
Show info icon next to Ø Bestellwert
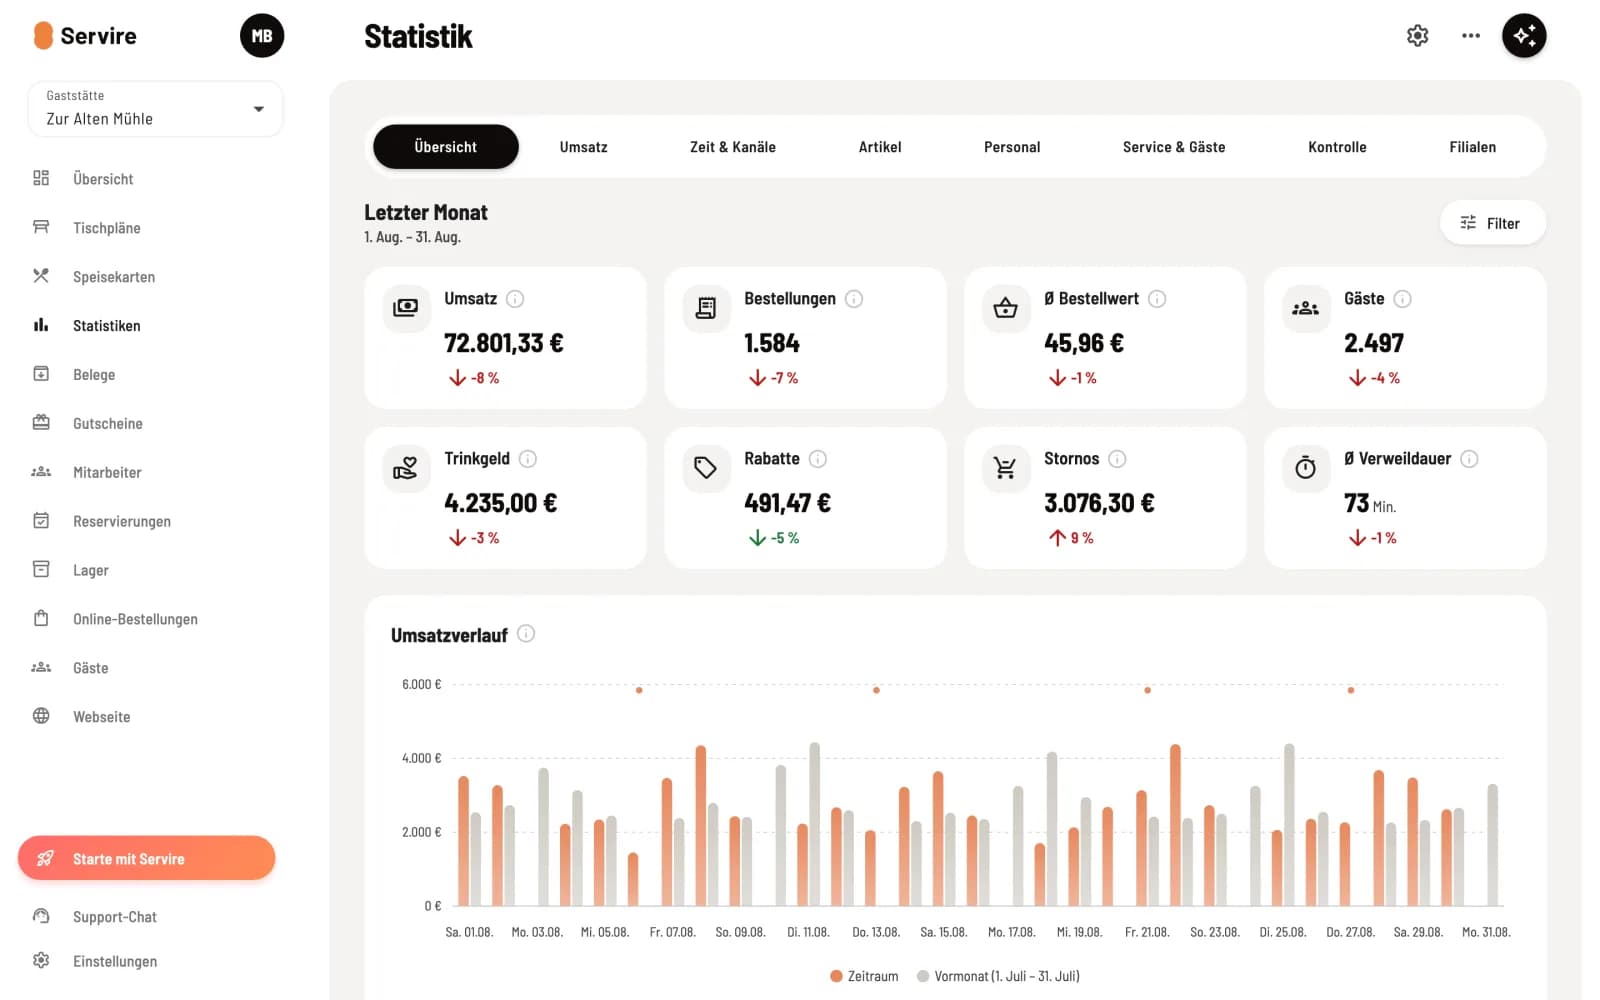[x=1157, y=299]
